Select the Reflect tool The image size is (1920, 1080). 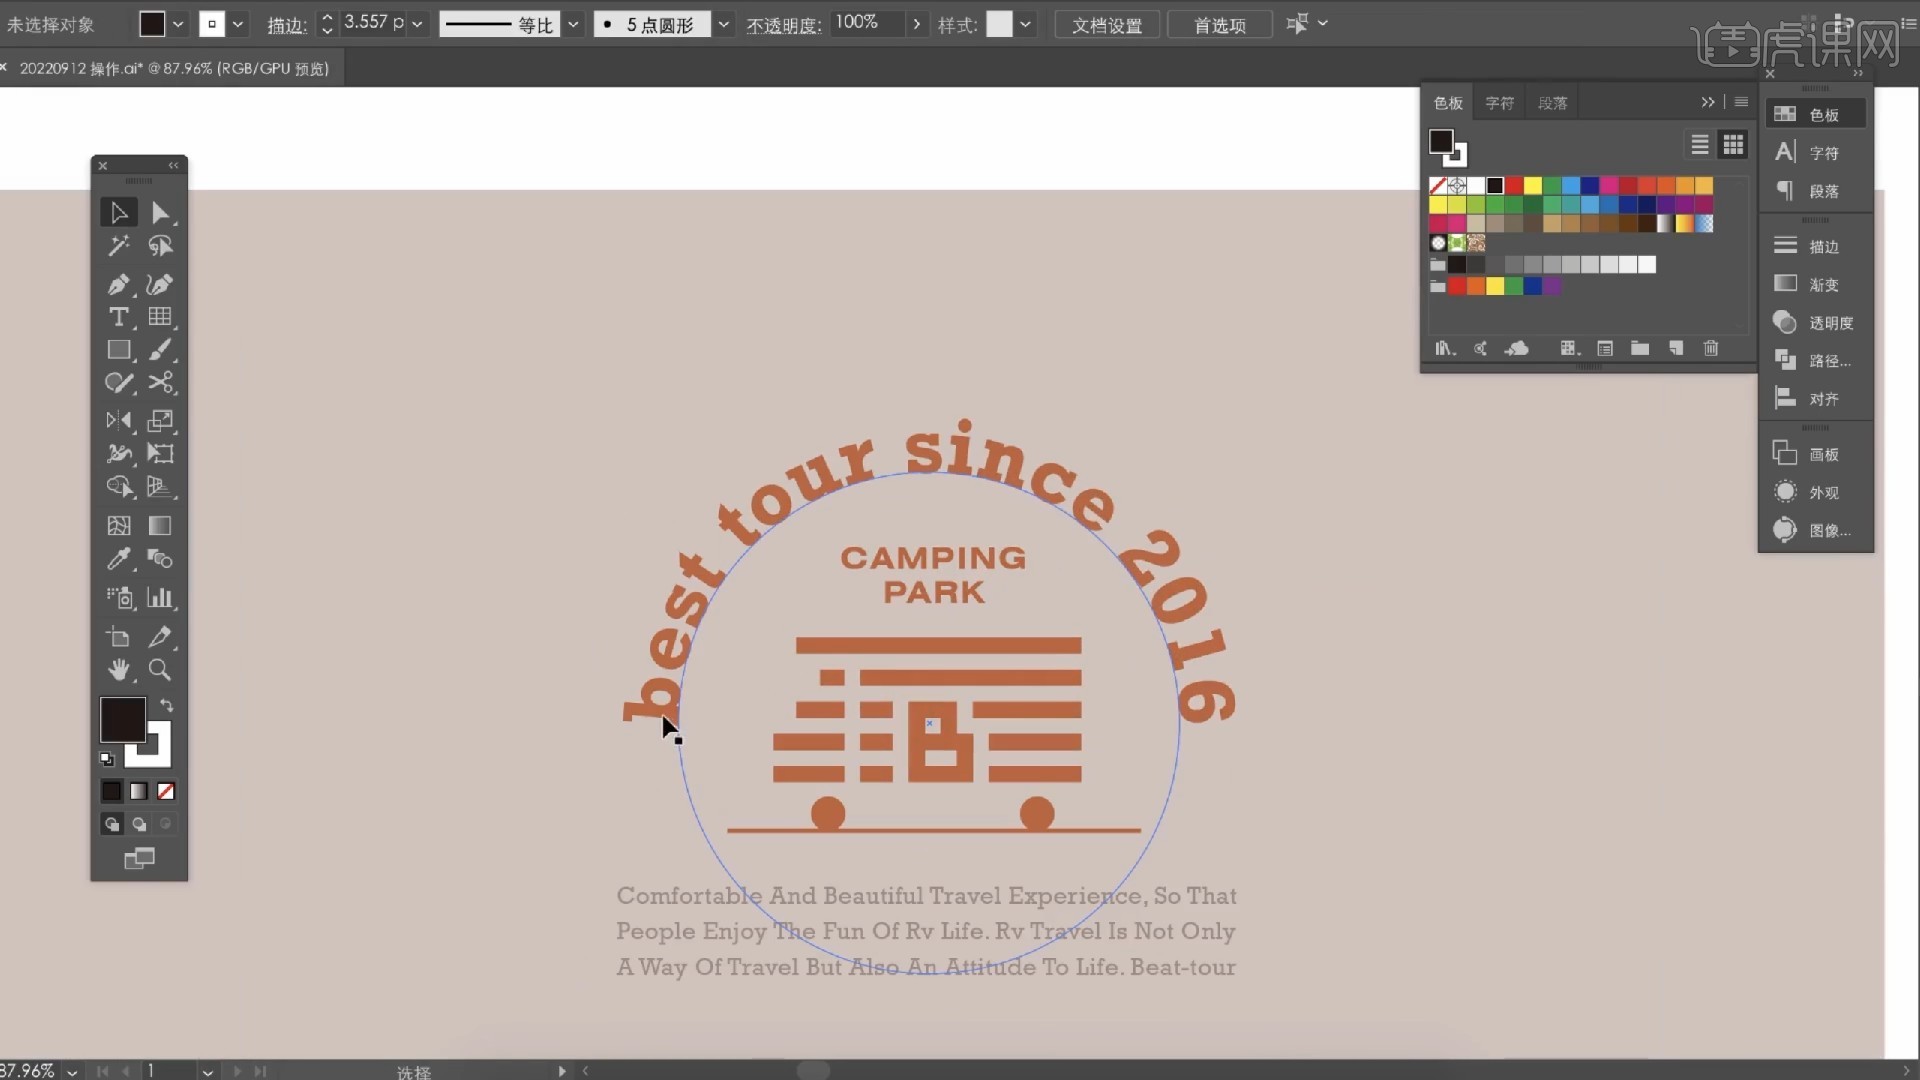[119, 420]
